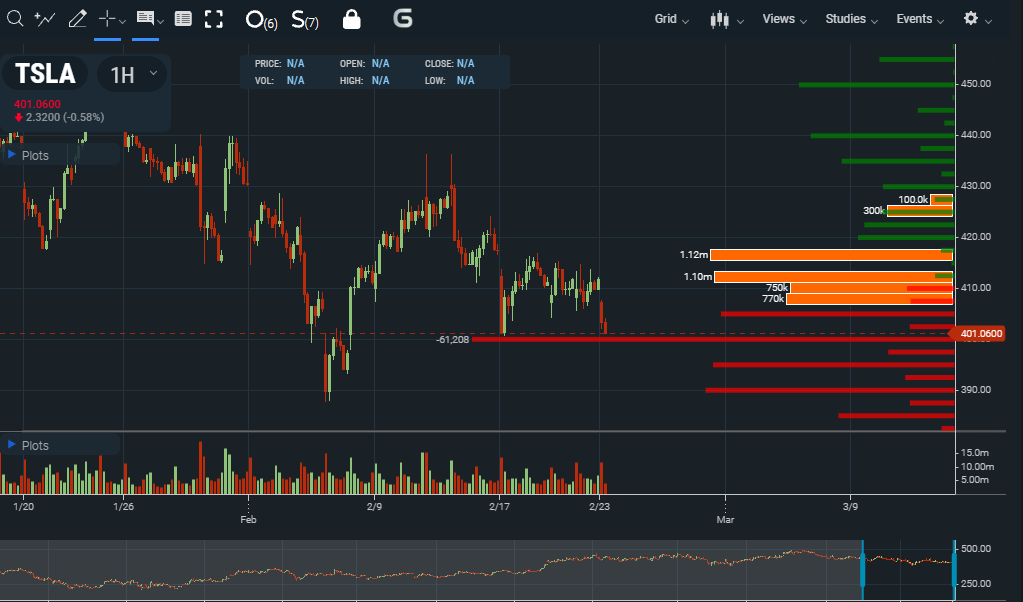
Task: Open the Studies menu
Action: pyautogui.click(x=851, y=19)
